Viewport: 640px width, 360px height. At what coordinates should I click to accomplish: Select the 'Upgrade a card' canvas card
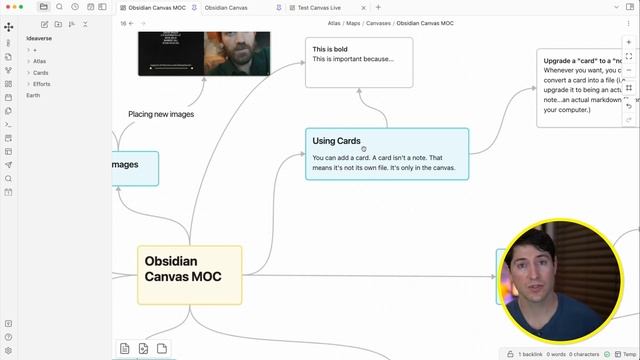click(x=588, y=88)
